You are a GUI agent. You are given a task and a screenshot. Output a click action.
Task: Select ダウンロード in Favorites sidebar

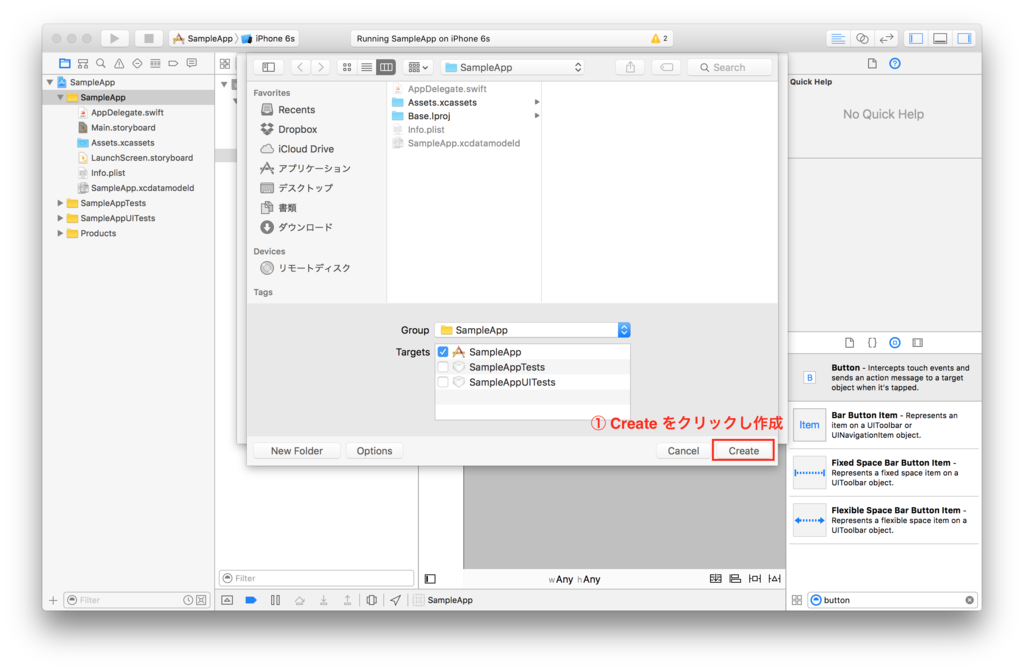(x=305, y=227)
